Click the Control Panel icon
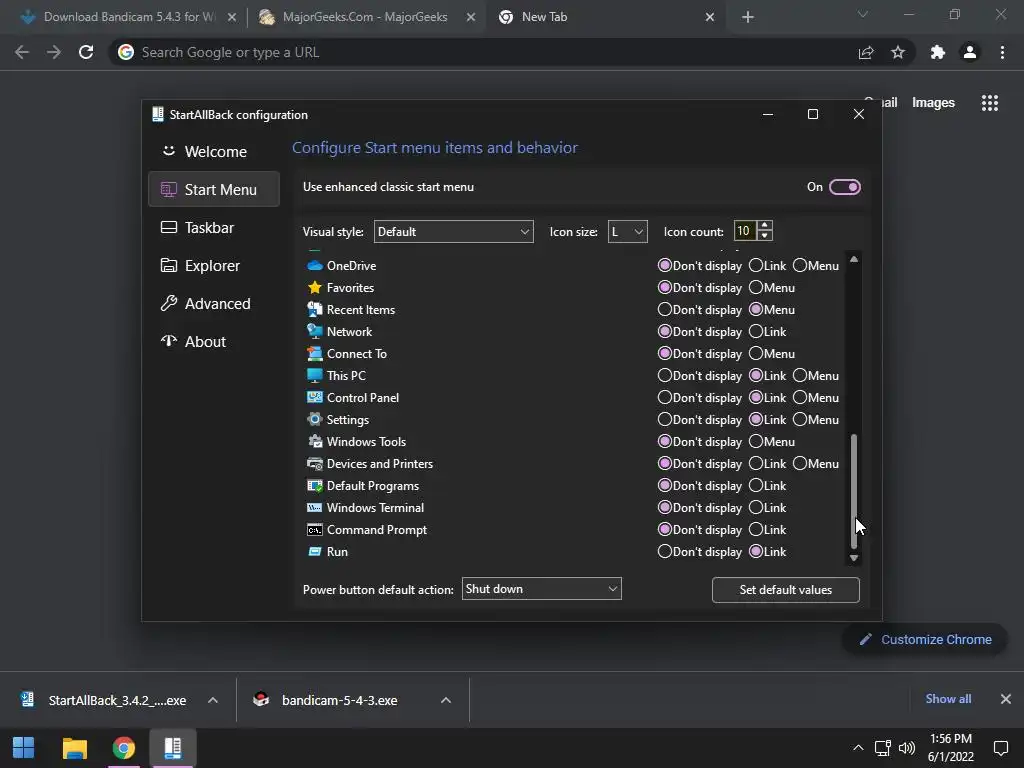 coord(315,397)
